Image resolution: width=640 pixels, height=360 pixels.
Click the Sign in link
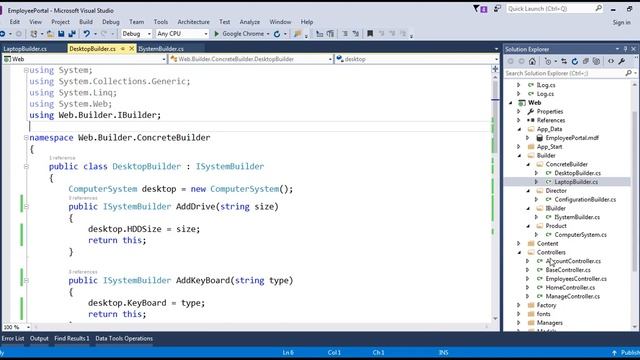tap(621, 22)
